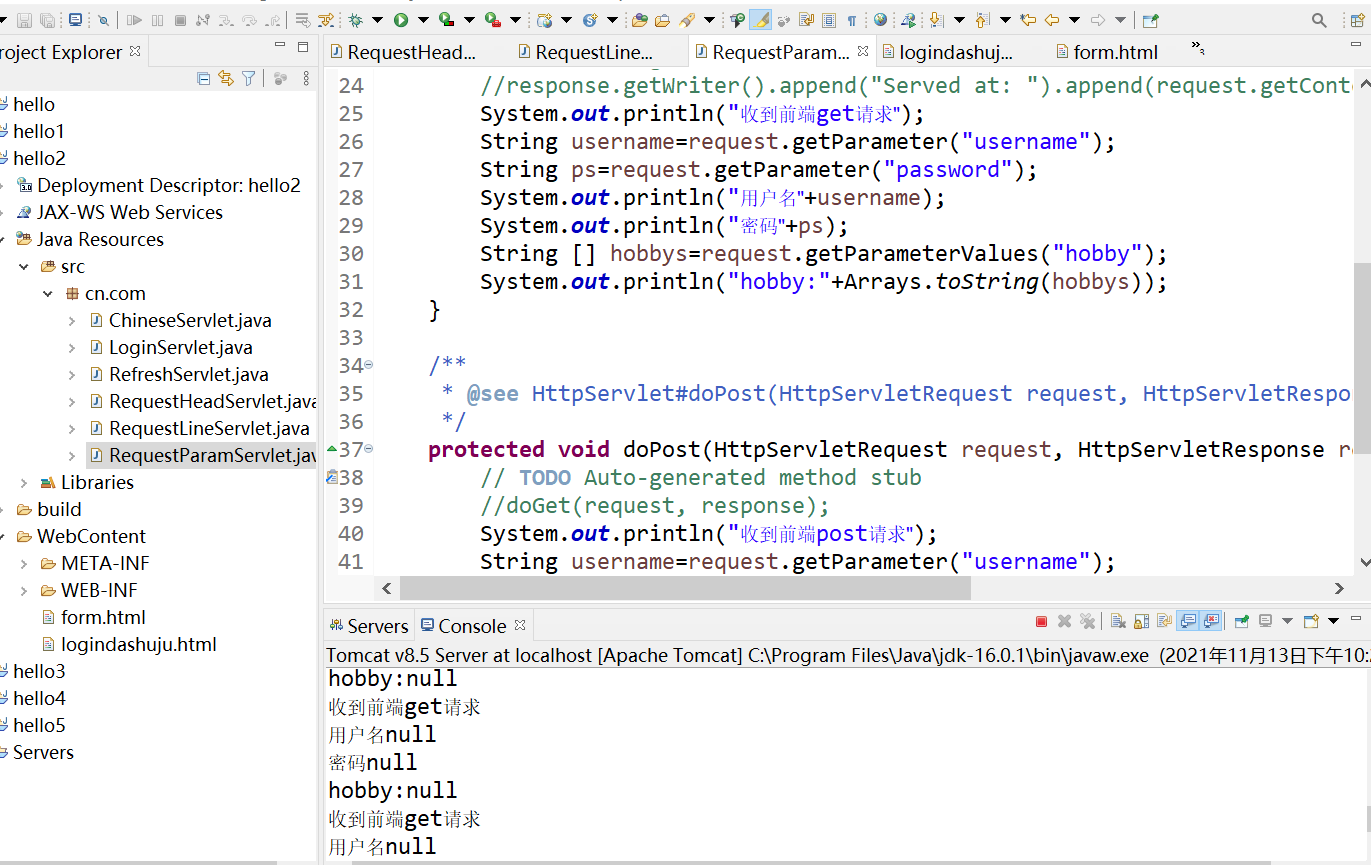Click the Resume debug icon

pos(134,20)
